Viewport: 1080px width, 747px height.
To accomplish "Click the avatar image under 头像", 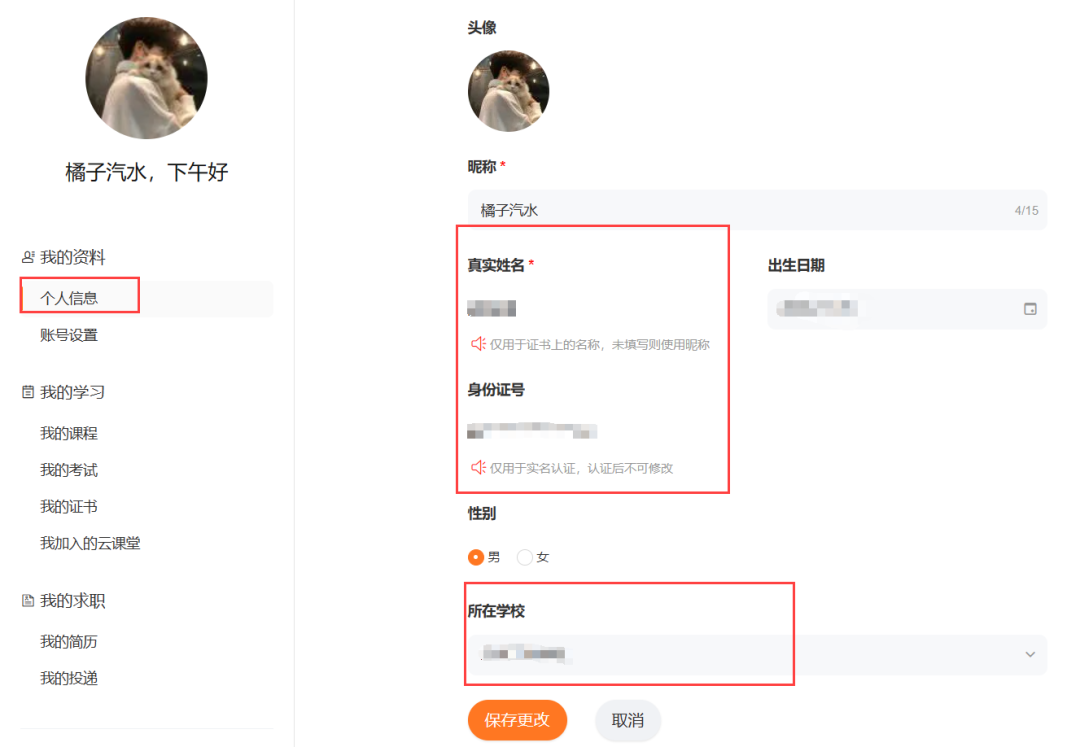I will click(x=508, y=90).
